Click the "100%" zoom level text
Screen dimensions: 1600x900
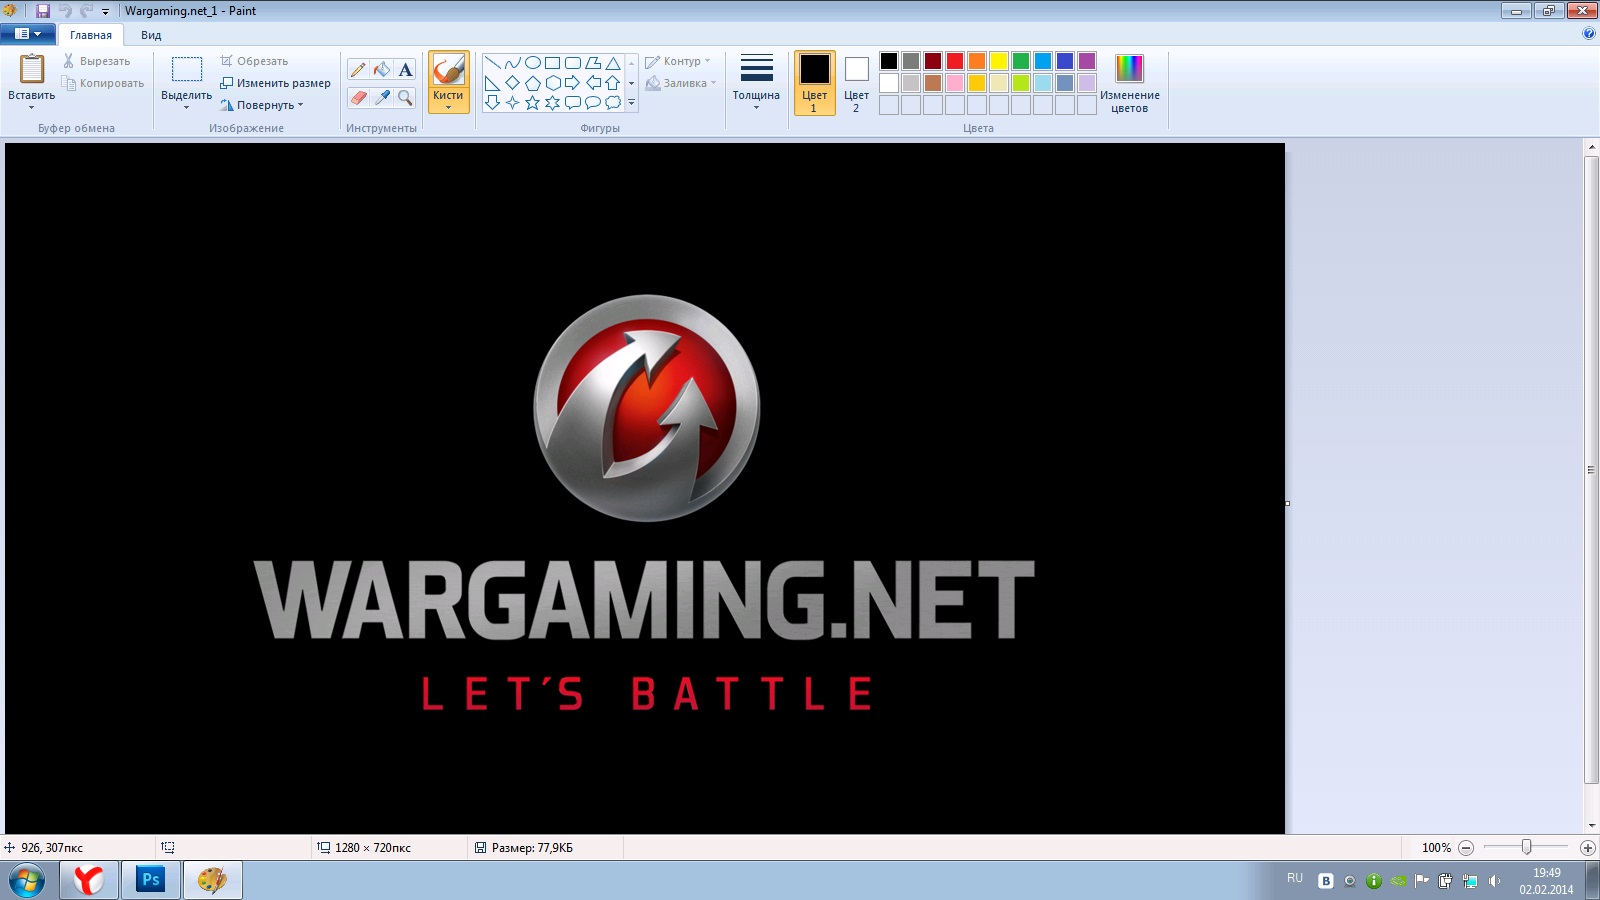tap(1436, 848)
